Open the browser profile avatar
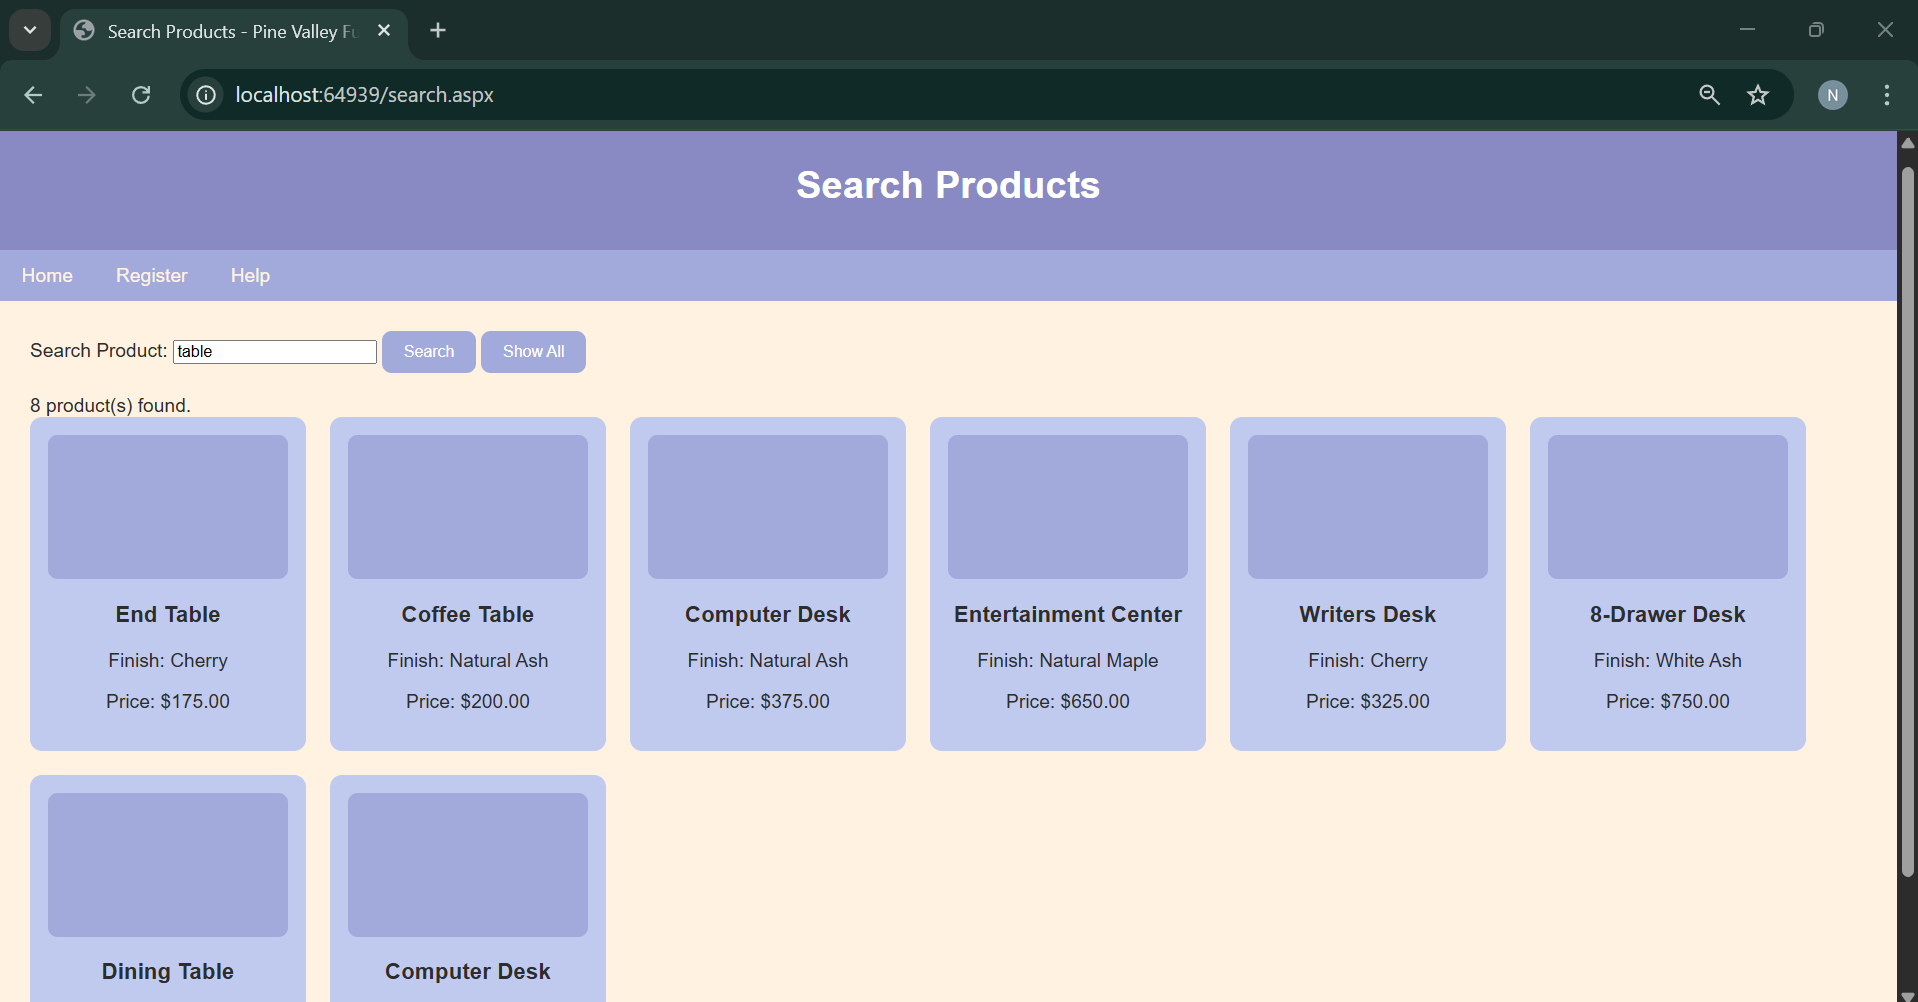The image size is (1918, 1002). (x=1833, y=95)
